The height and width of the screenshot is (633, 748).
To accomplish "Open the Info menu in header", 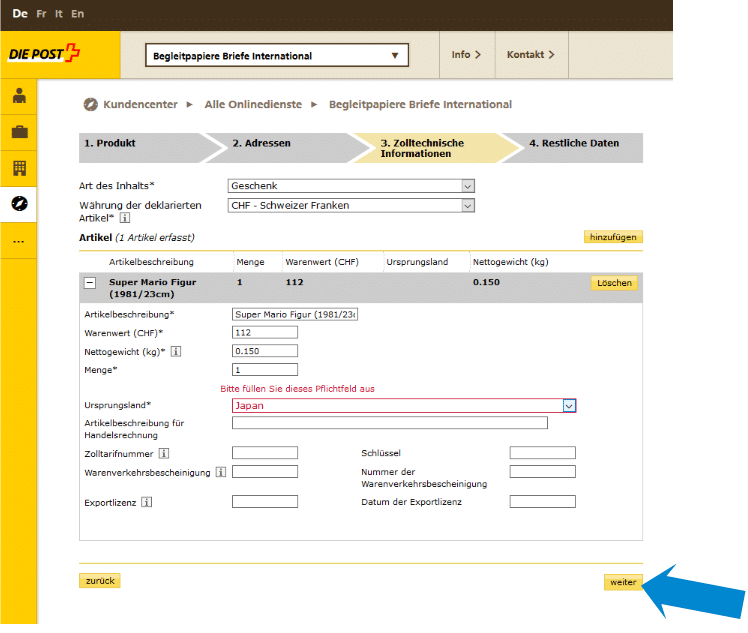I will [466, 55].
